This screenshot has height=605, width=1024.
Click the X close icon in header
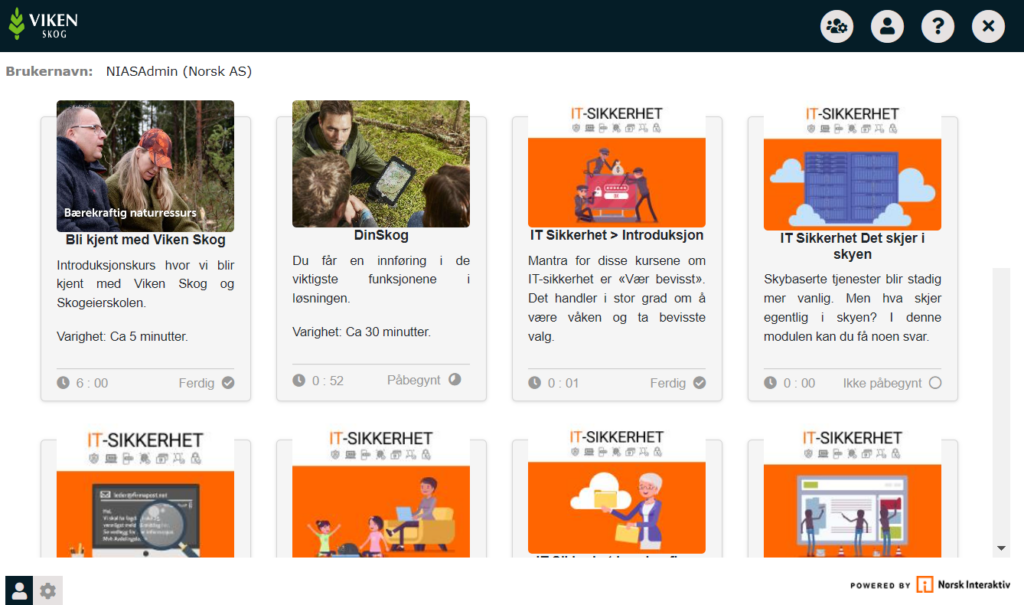pyautogui.click(x=988, y=26)
